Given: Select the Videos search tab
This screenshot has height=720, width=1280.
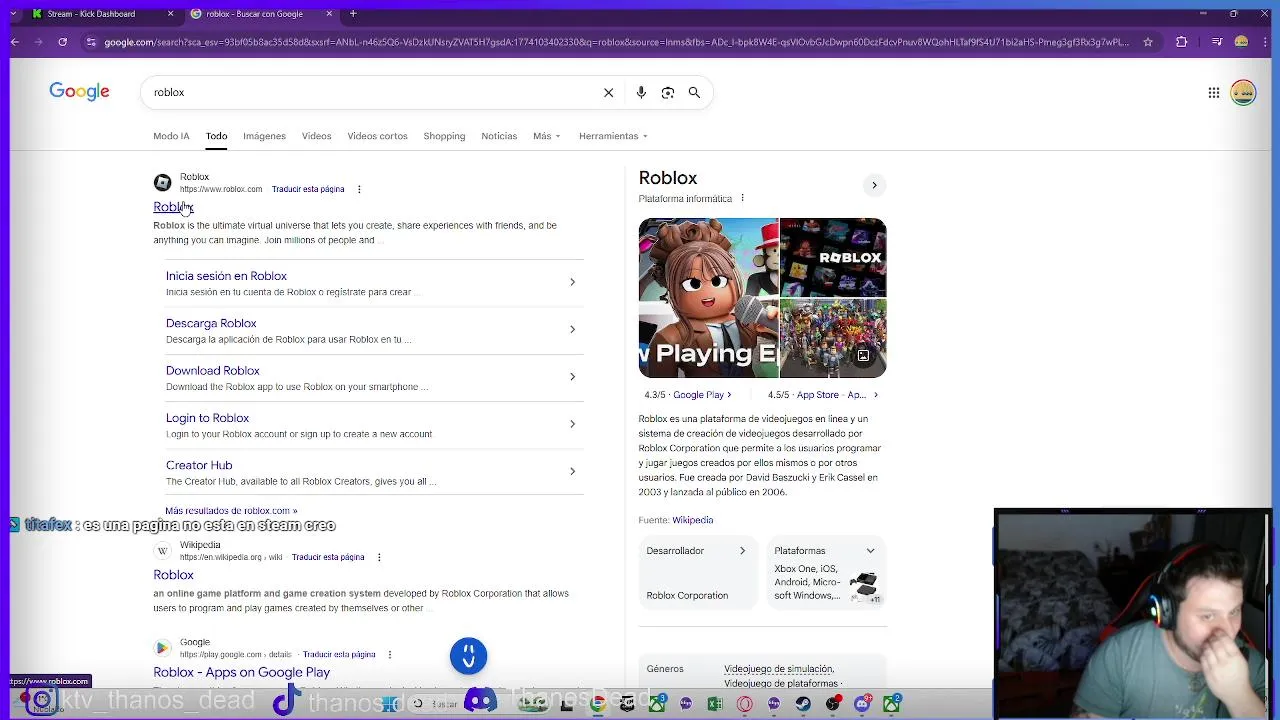Looking at the screenshot, I should click(x=316, y=136).
